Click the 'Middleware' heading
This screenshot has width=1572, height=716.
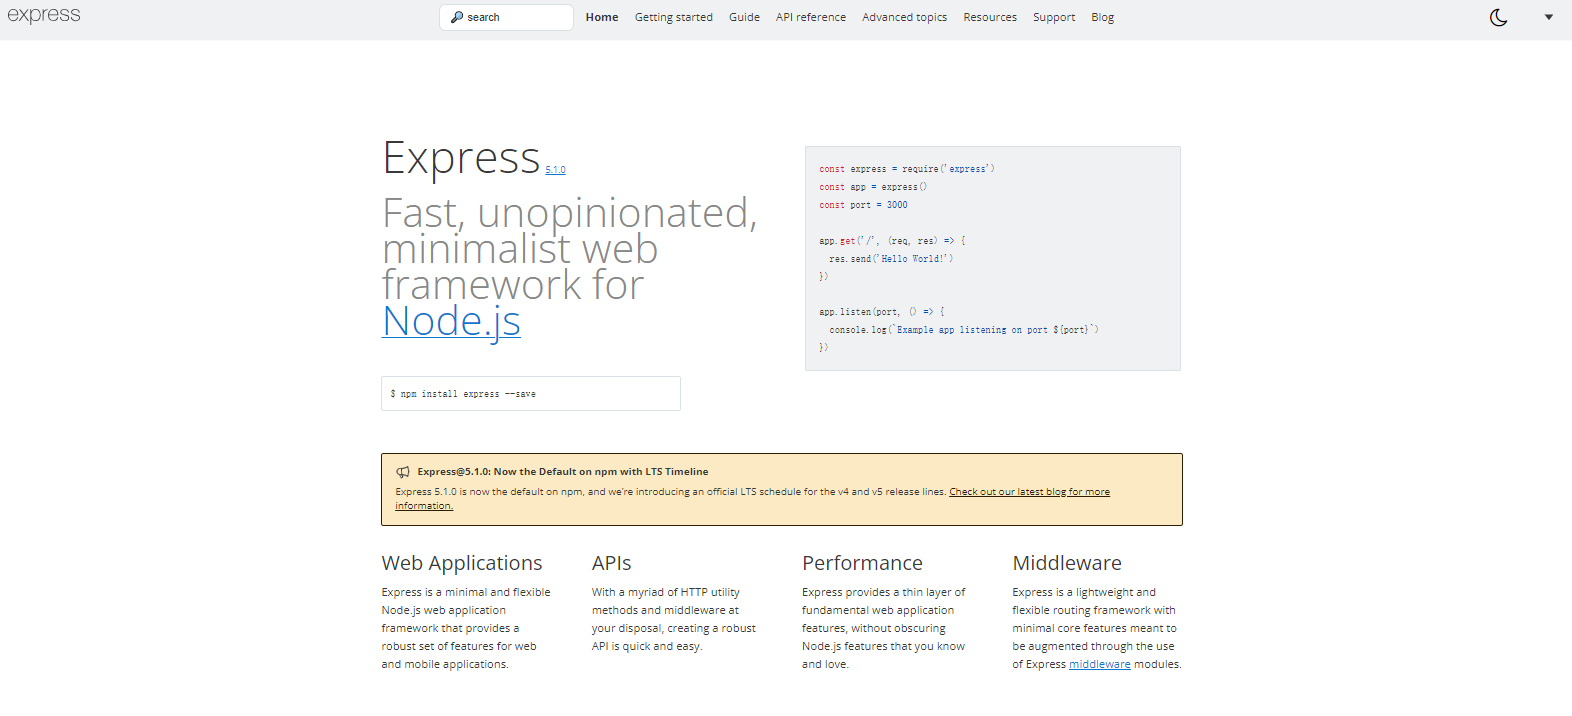coord(1067,563)
